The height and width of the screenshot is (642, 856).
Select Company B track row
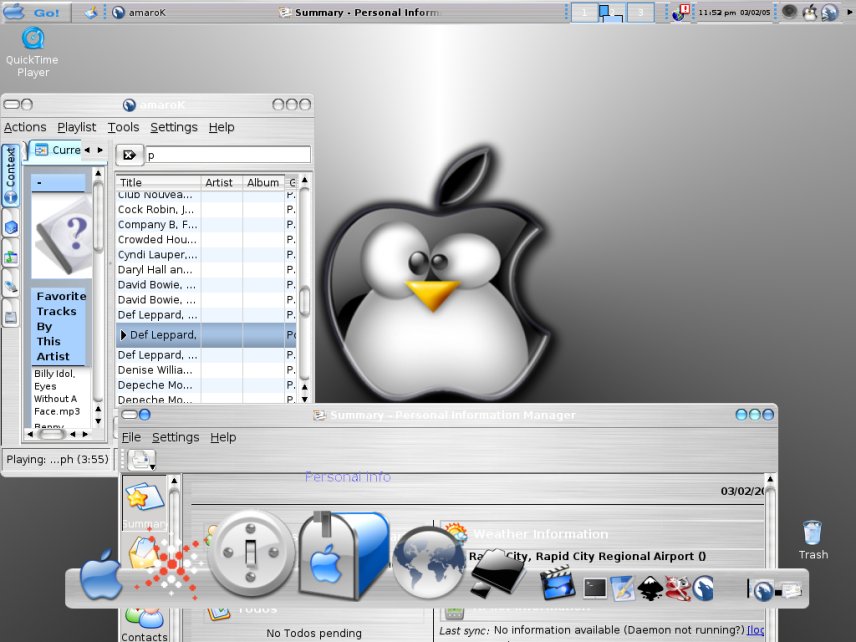point(206,224)
